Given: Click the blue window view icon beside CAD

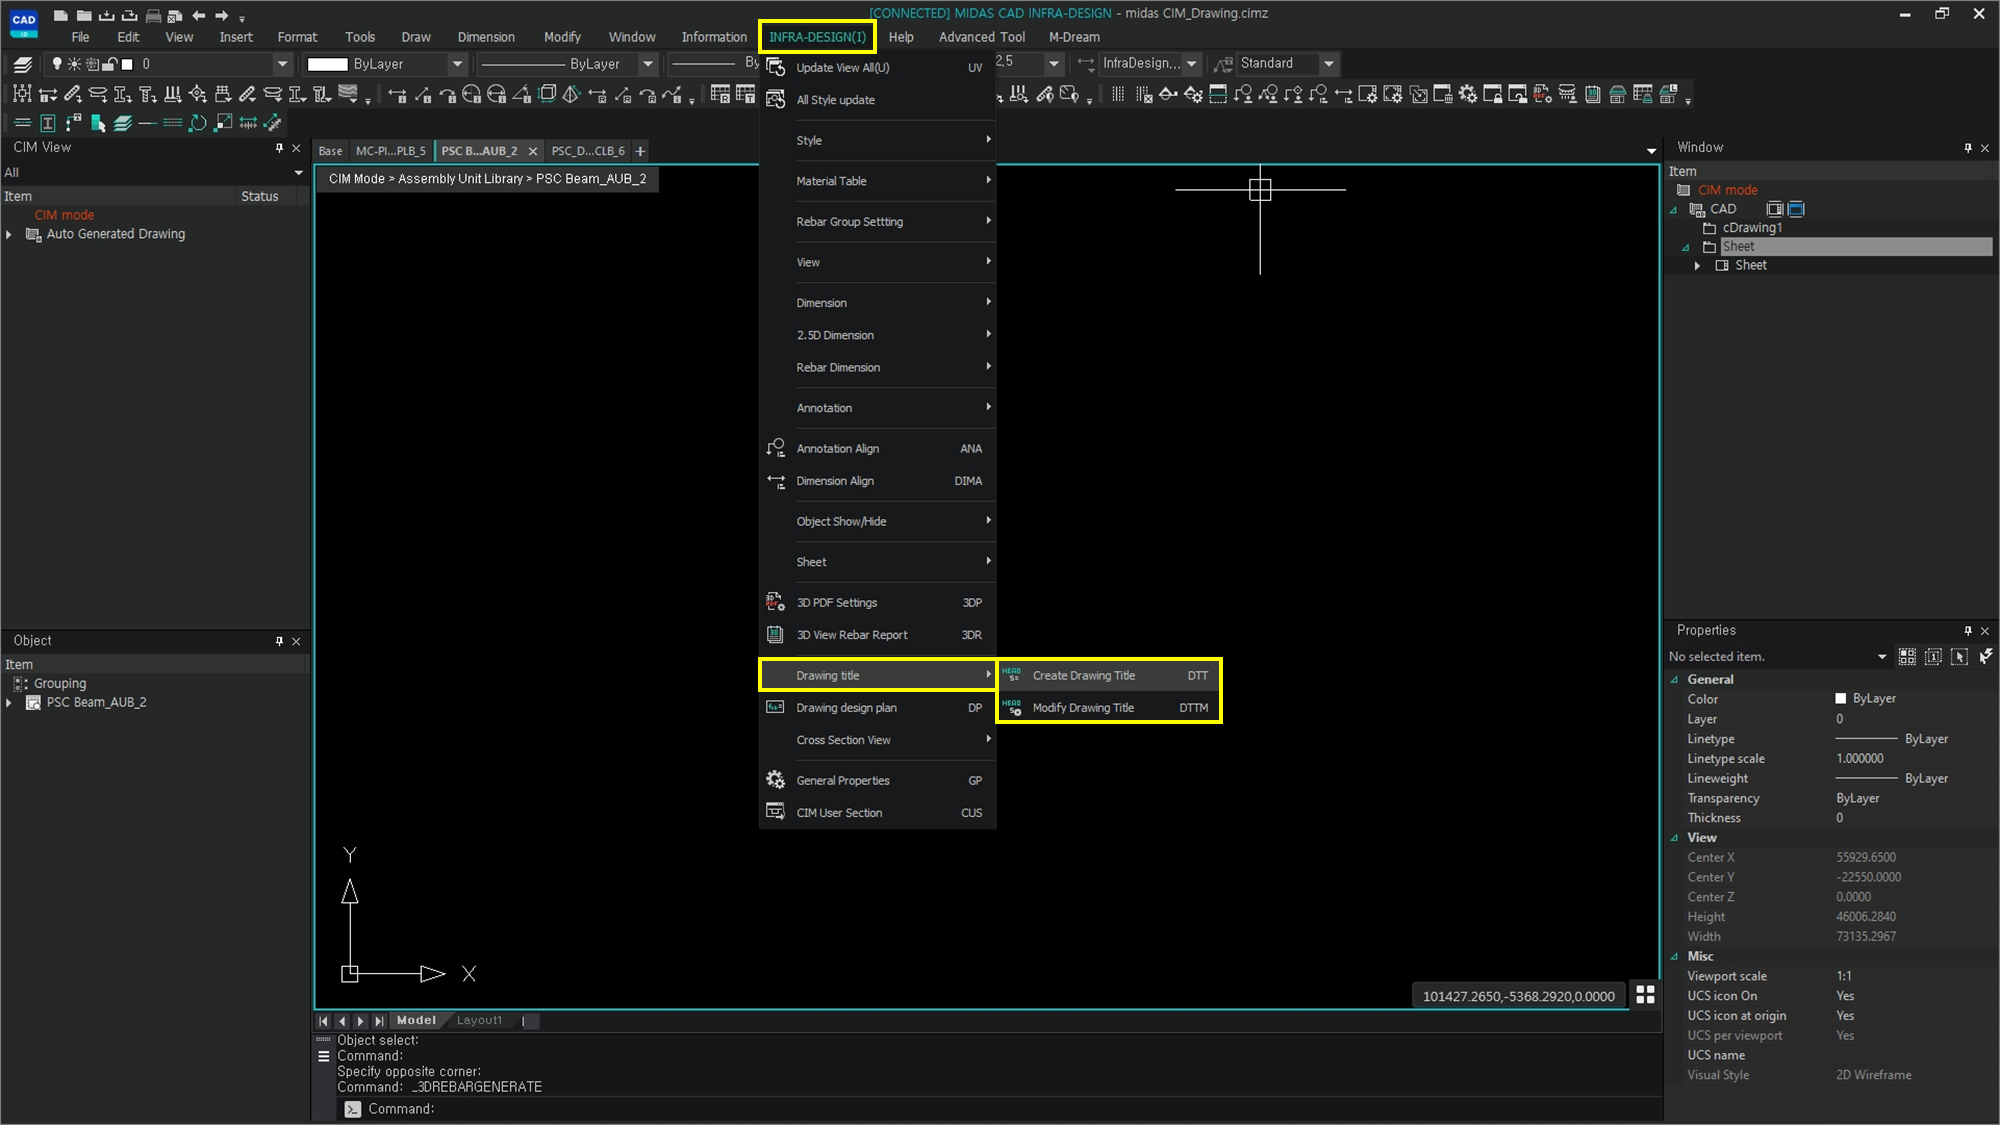Looking at the screenshot, I should pos(1796,209).
